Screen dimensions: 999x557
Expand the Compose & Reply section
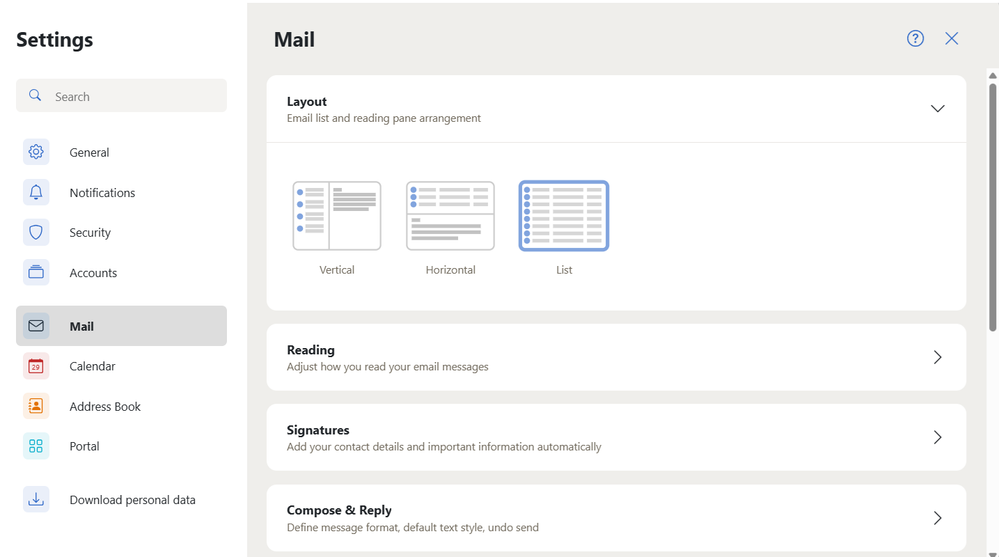point(937,518)
